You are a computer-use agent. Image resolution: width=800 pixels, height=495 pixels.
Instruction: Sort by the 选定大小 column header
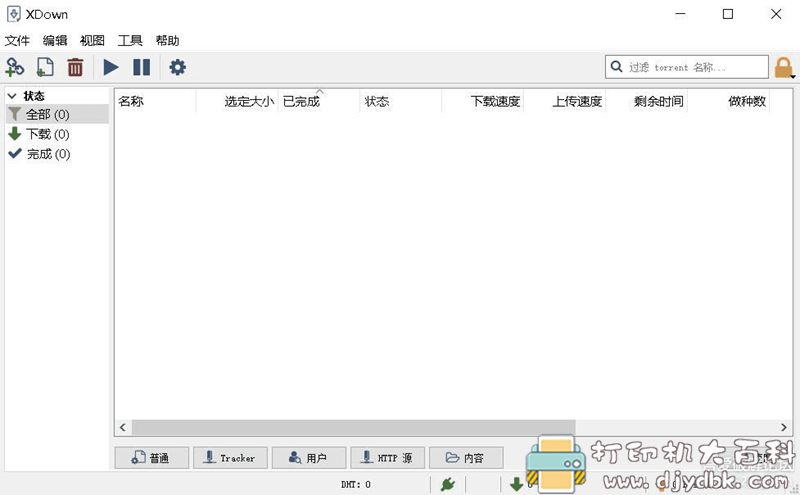click(x=237, y=102)
